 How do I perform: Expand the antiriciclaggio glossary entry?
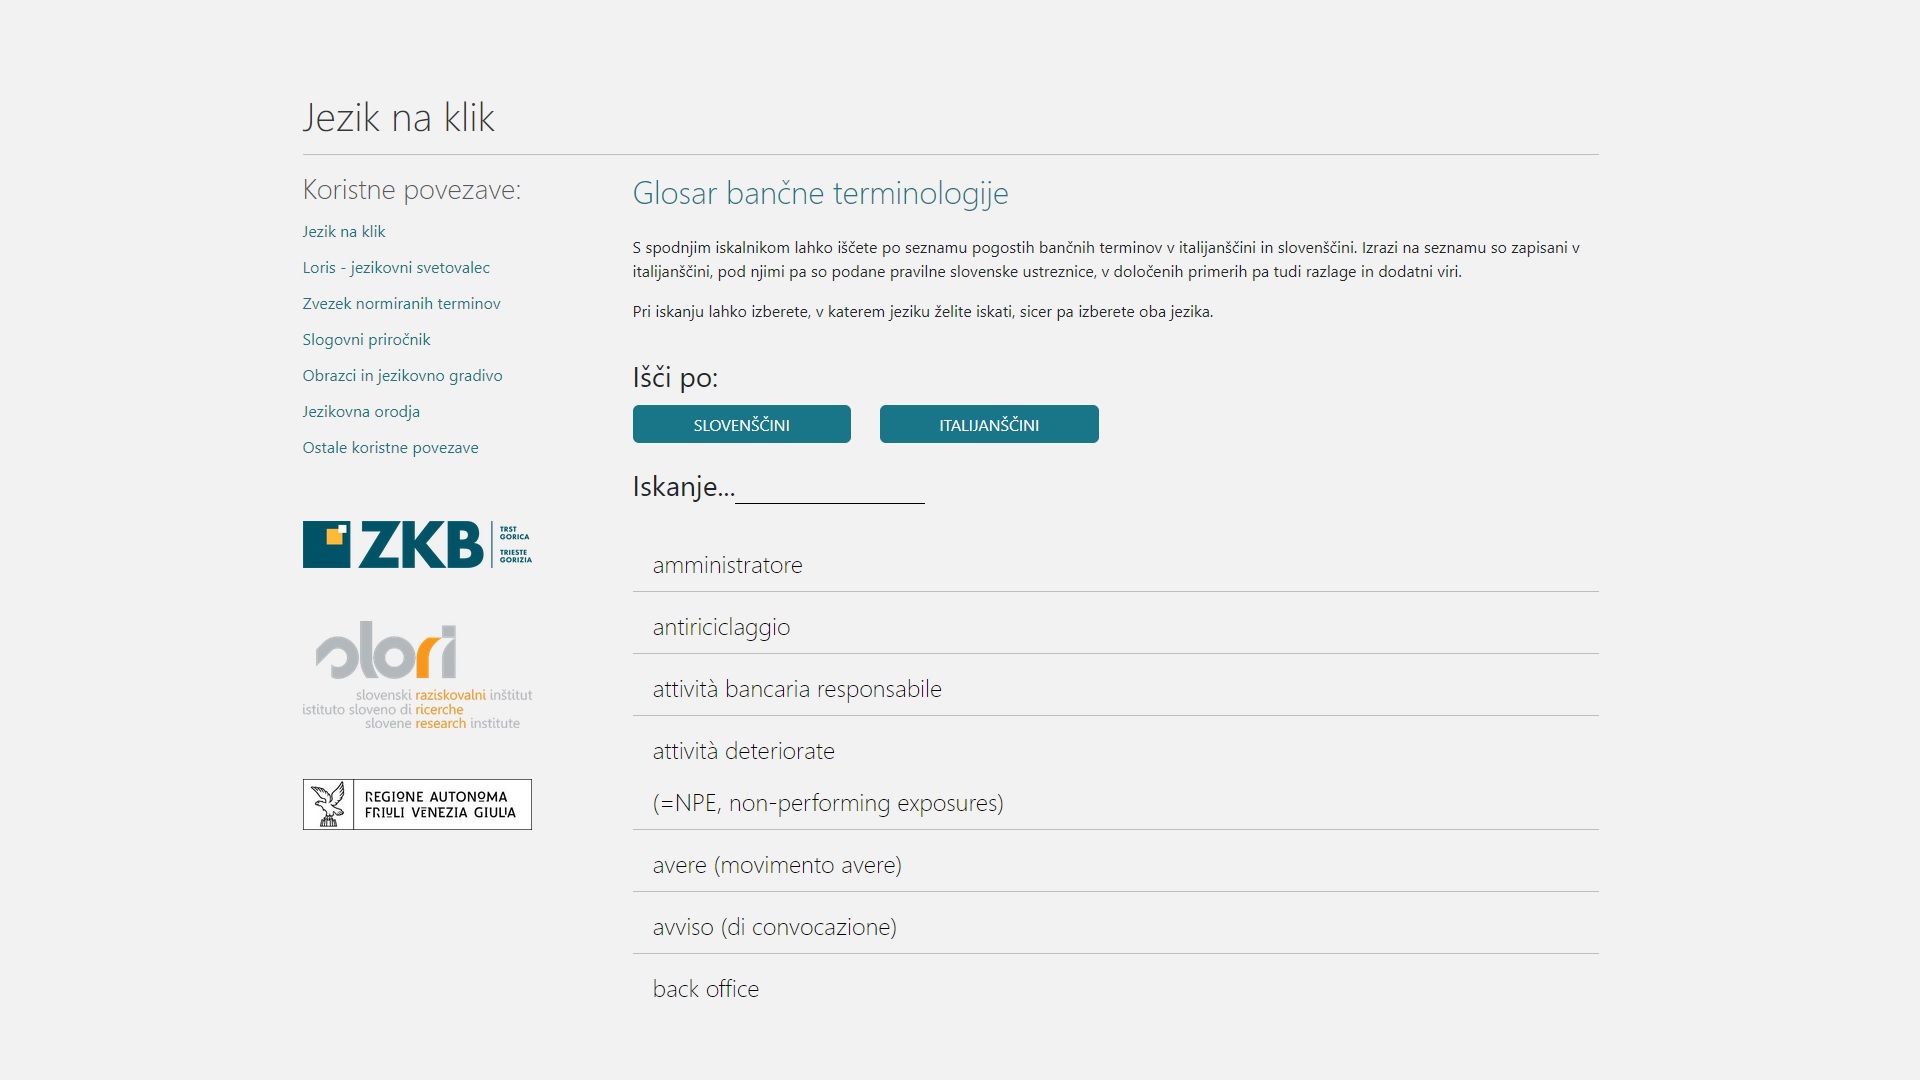[x=721, y=627]
